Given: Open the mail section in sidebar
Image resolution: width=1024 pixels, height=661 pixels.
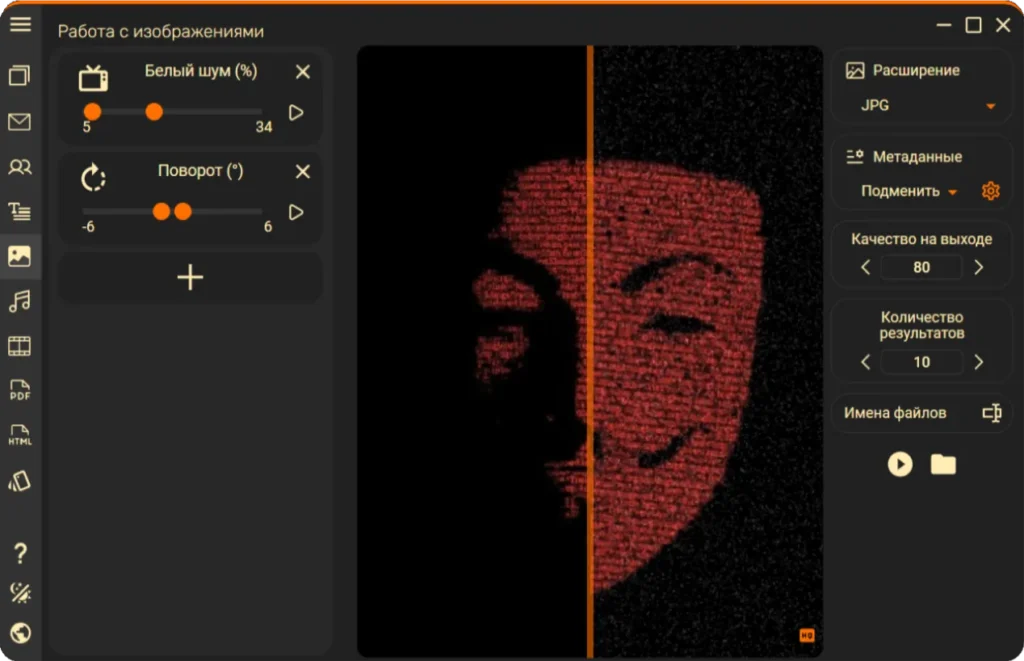Looking at the screenshot, I should click(x=20, y=121).
